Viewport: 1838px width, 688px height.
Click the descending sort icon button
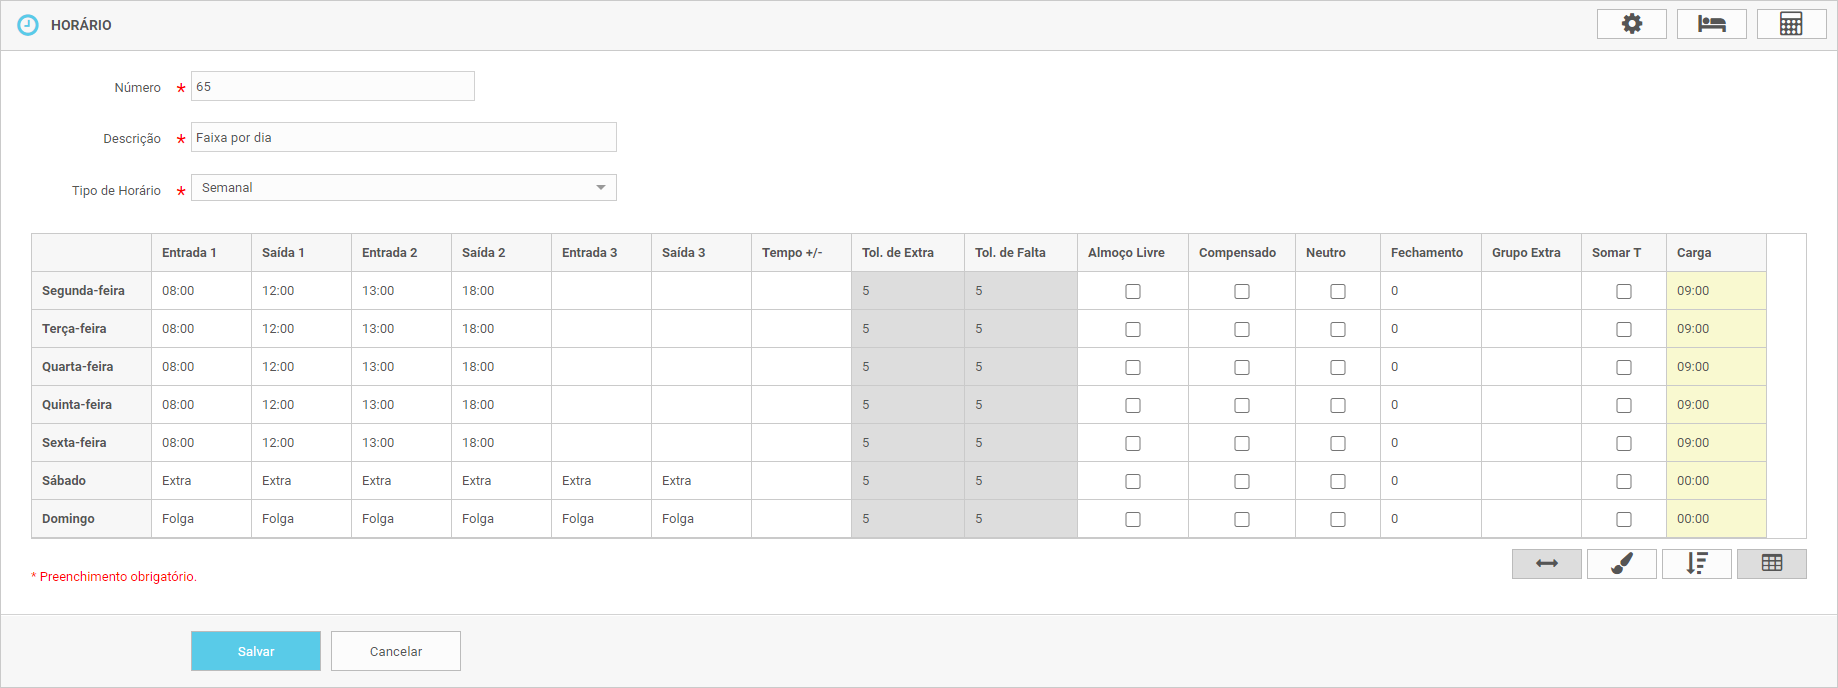point(1696,564)
